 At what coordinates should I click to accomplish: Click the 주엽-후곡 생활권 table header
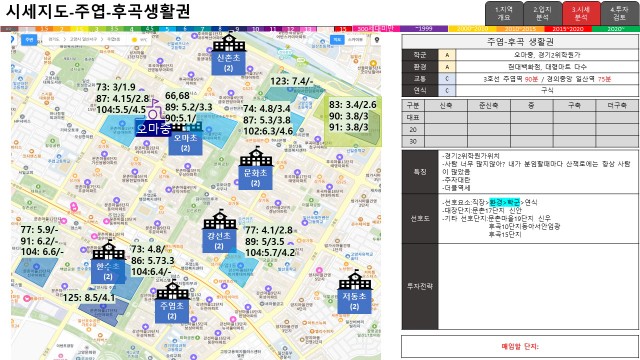520,42
